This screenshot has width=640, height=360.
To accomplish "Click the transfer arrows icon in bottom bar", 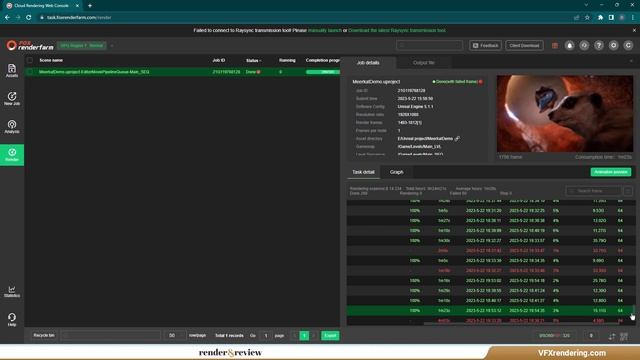I will tap(611, 336).
